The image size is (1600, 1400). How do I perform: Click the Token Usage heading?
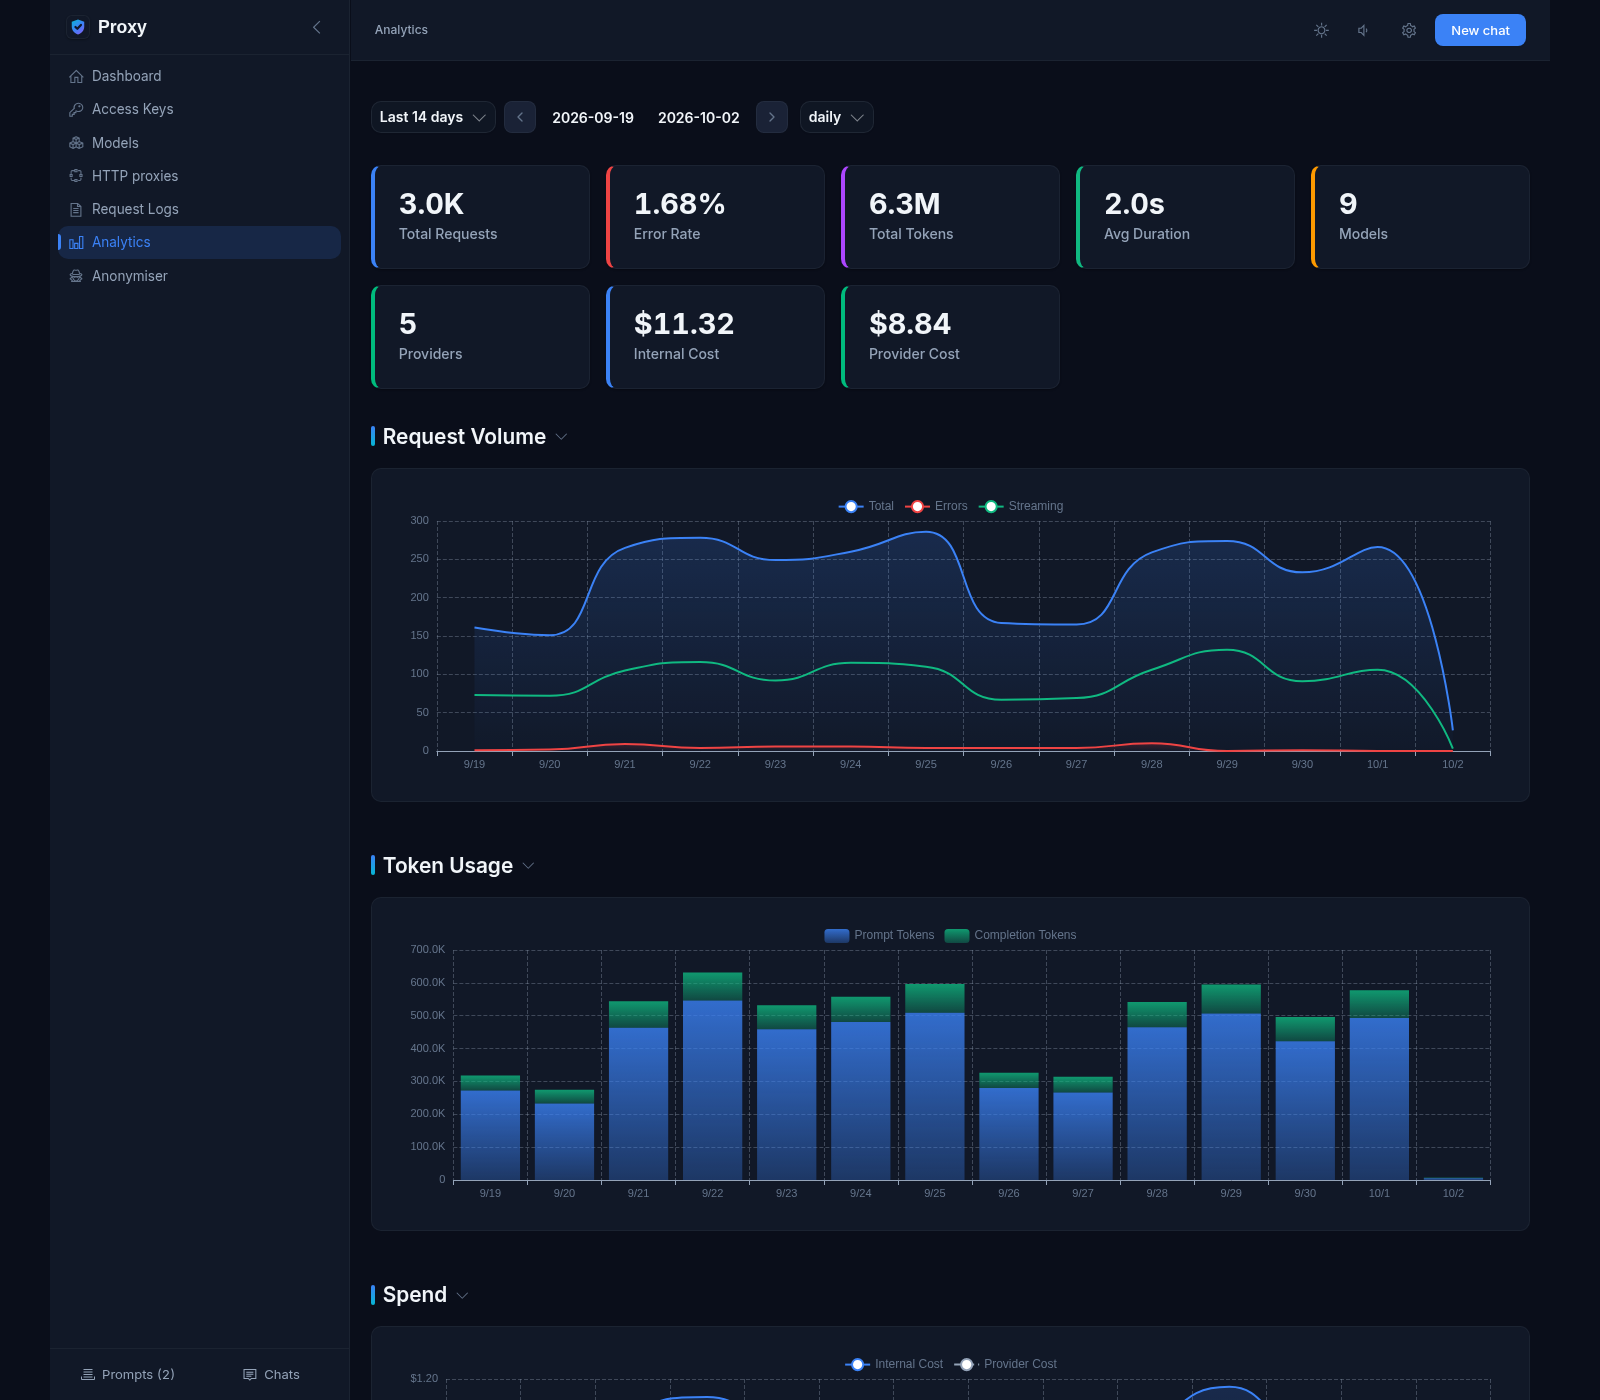[x=447, y=866]
